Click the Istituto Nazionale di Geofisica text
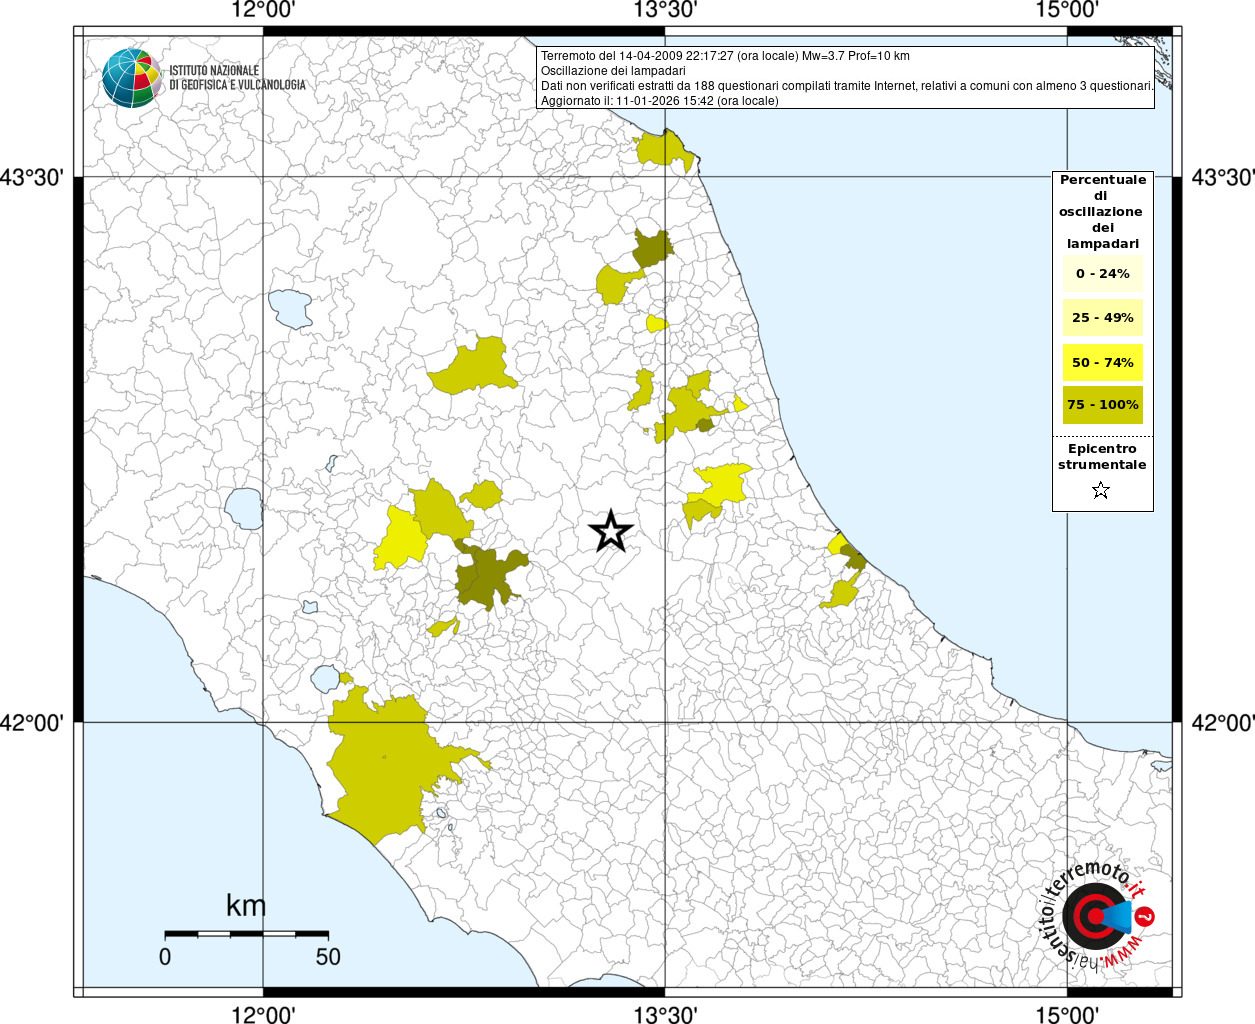The width and height of the screenshot is (1255, 1024). (x=237, y=78)
